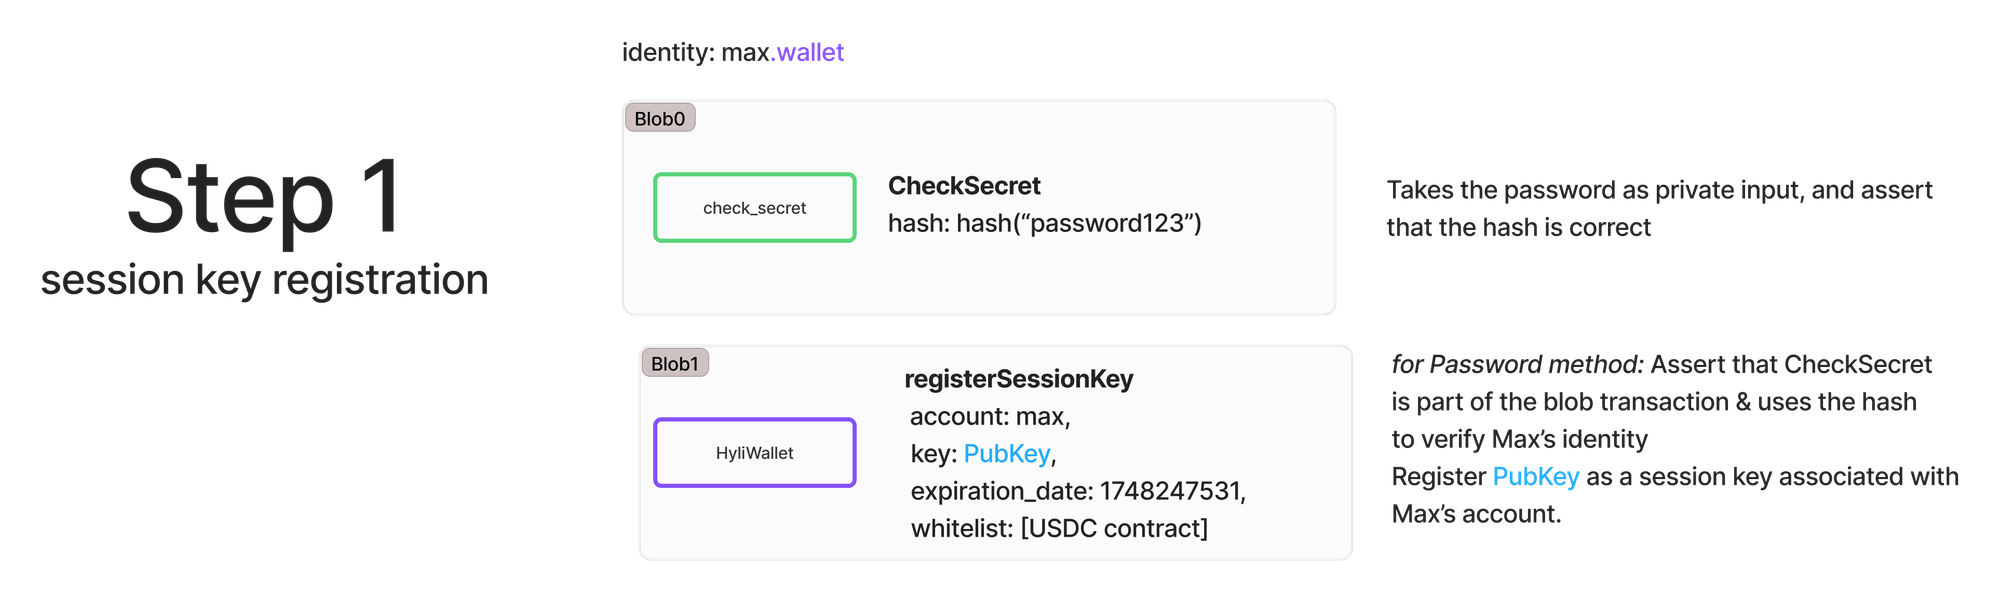Select the Blob1 label tag
The width and height of the screenshot is (2000, 602).
[675, 363]
